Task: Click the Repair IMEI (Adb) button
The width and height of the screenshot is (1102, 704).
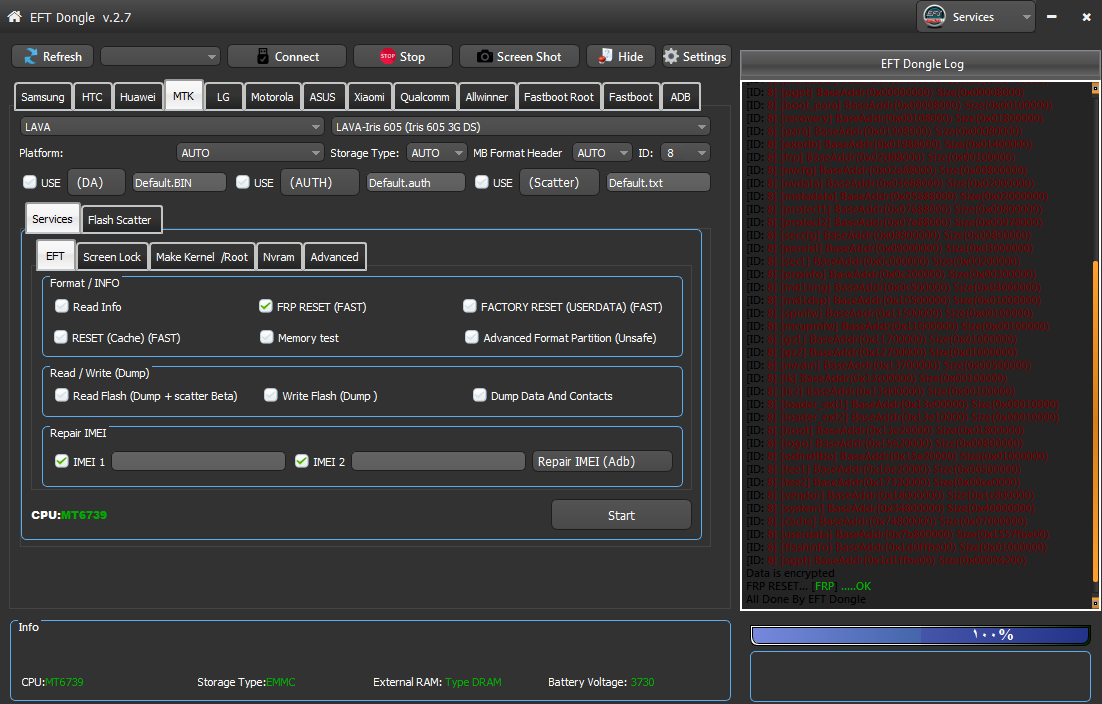Action: tap(602, 461)
